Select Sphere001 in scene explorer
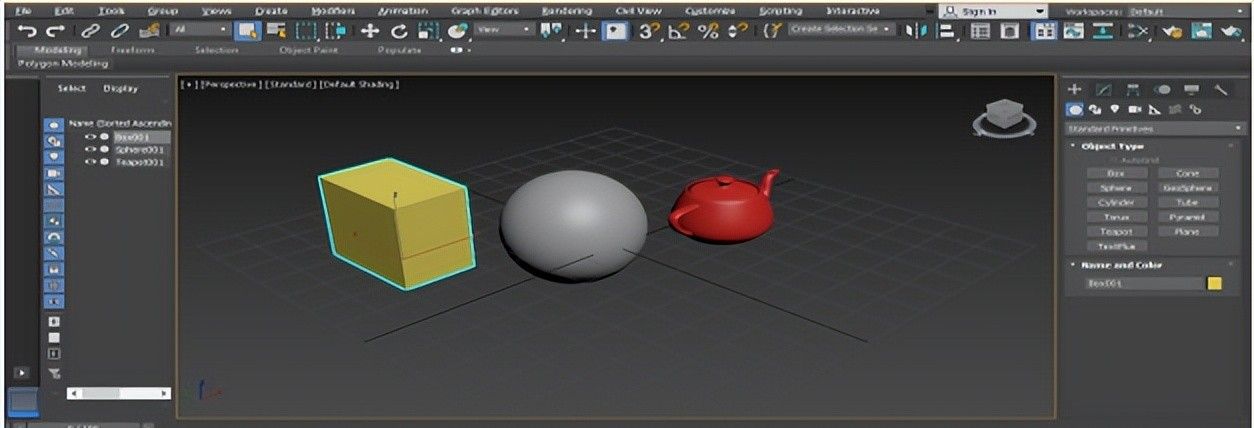The image size is (1254, 428). click(x=139, y=149)
